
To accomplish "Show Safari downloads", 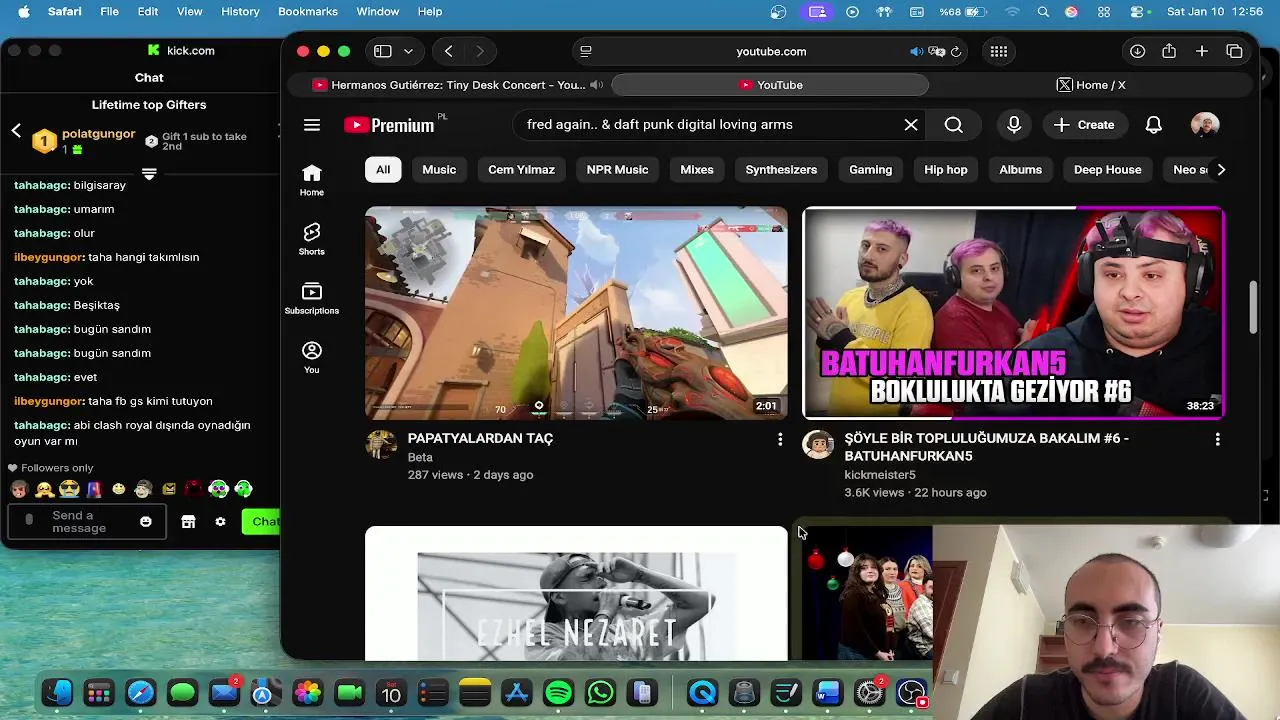I will tap(1137, 51).
